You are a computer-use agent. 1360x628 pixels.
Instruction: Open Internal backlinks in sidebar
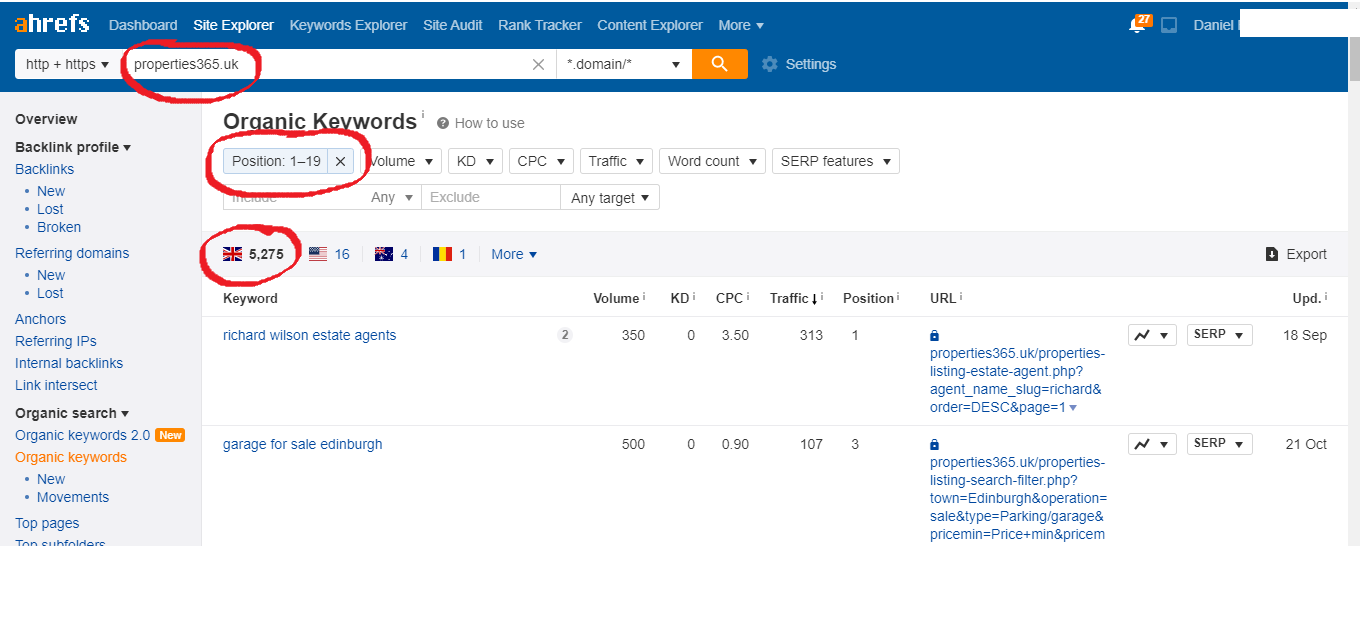69,363
